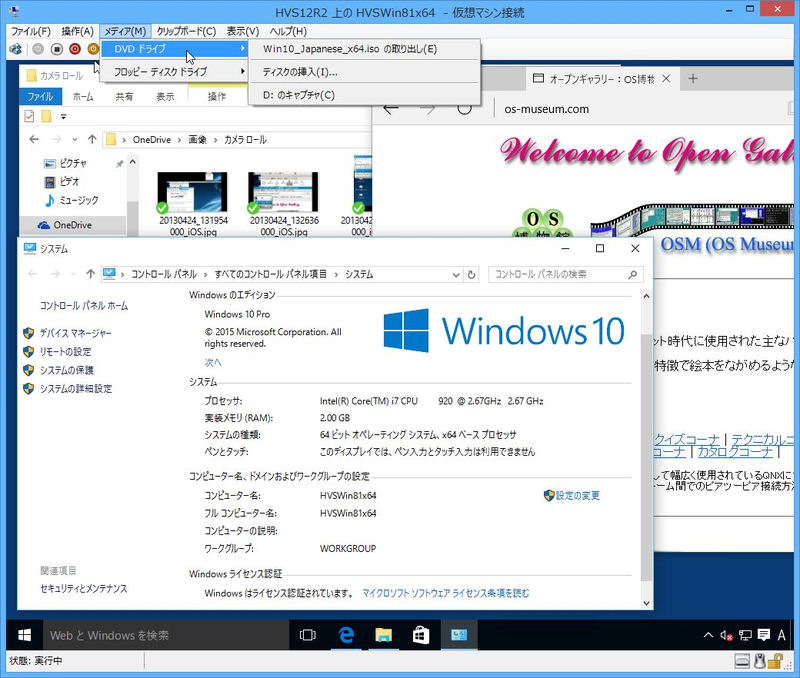This screenshot has height=678, width=800.
Task: Click the Ctrl+Alt+Del toolbar icon
Action: (16, 49)
